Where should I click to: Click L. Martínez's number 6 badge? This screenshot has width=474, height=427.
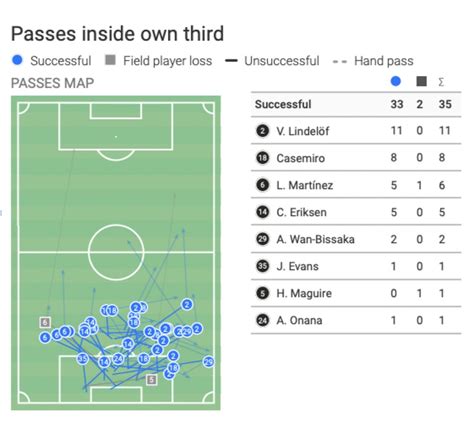(262, 185)
